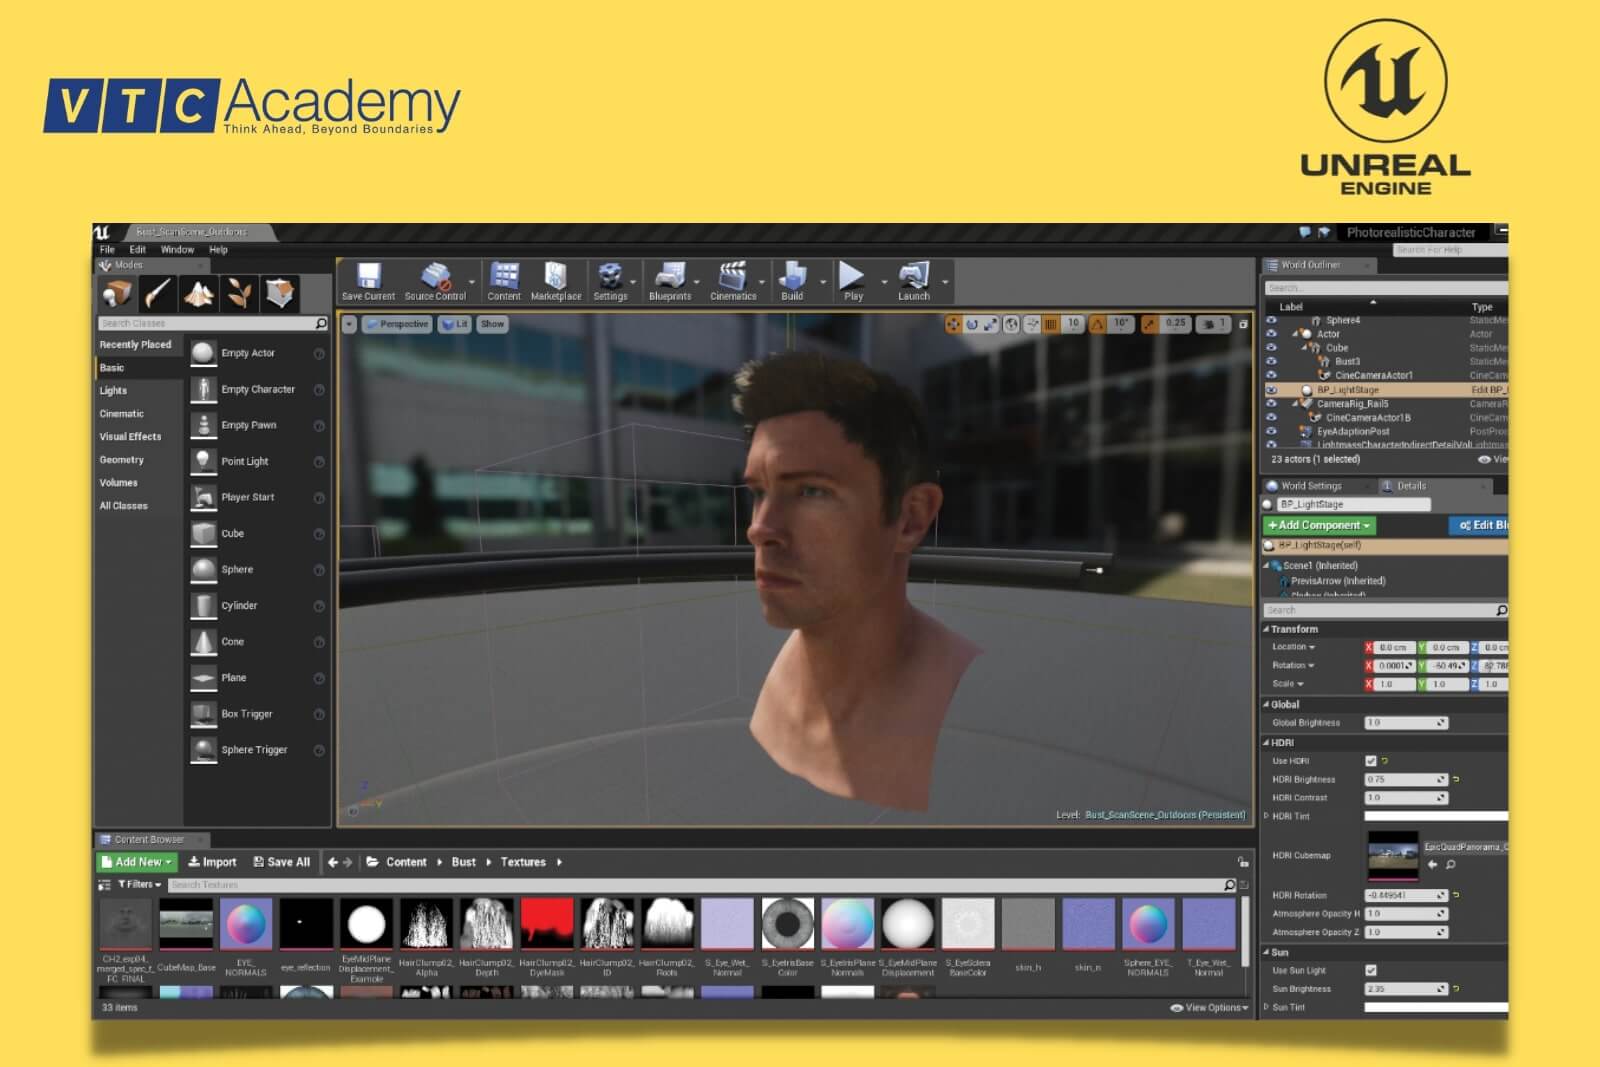
Task: Select the Foliage mode icon
Action: coord(239,293)
